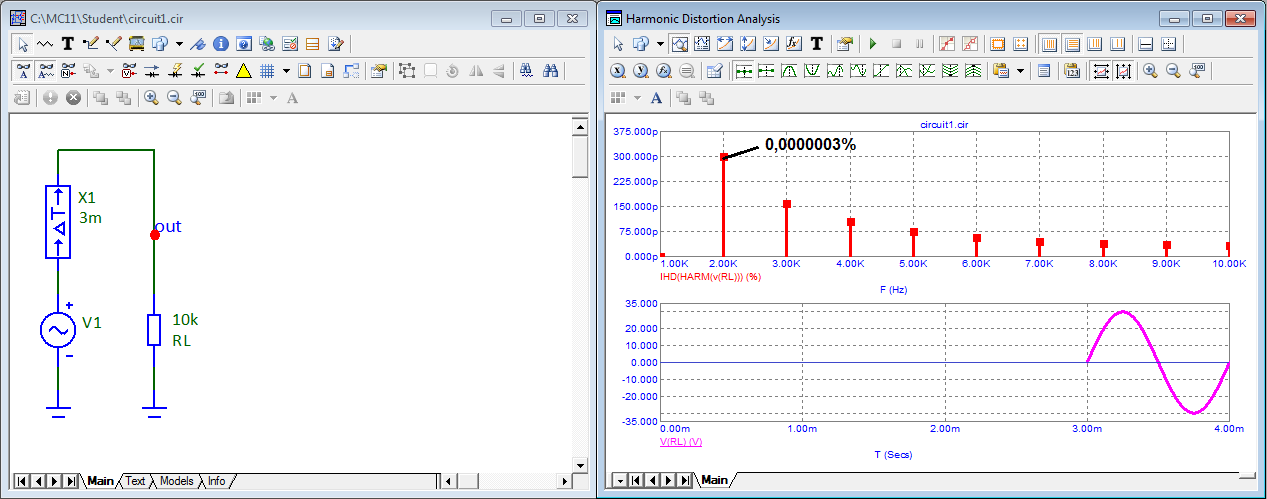
Task: Select Main tab in Harmonic Distortion Analysis window
Action: pos(714,480)
